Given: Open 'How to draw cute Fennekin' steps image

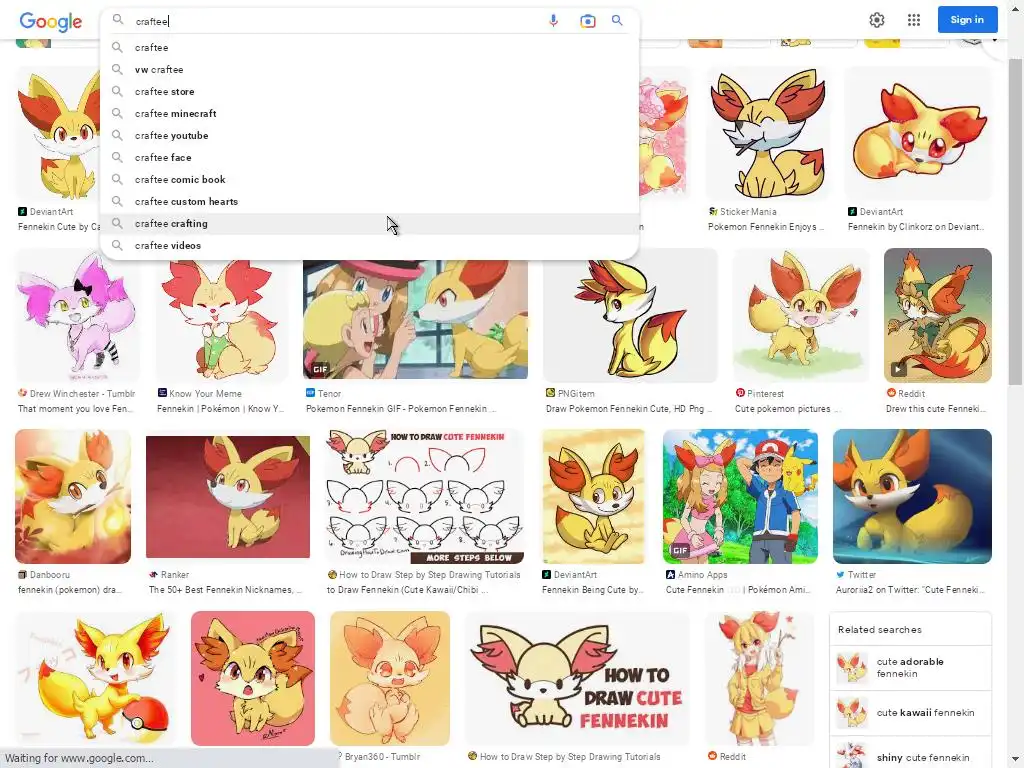Looking at the screenshot, I should coord(424,496).
